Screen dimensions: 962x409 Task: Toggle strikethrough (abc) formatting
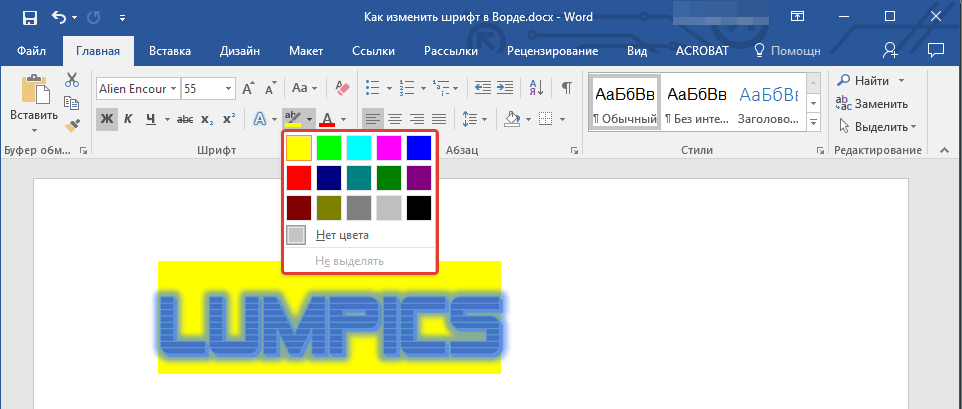pos(184,120)
